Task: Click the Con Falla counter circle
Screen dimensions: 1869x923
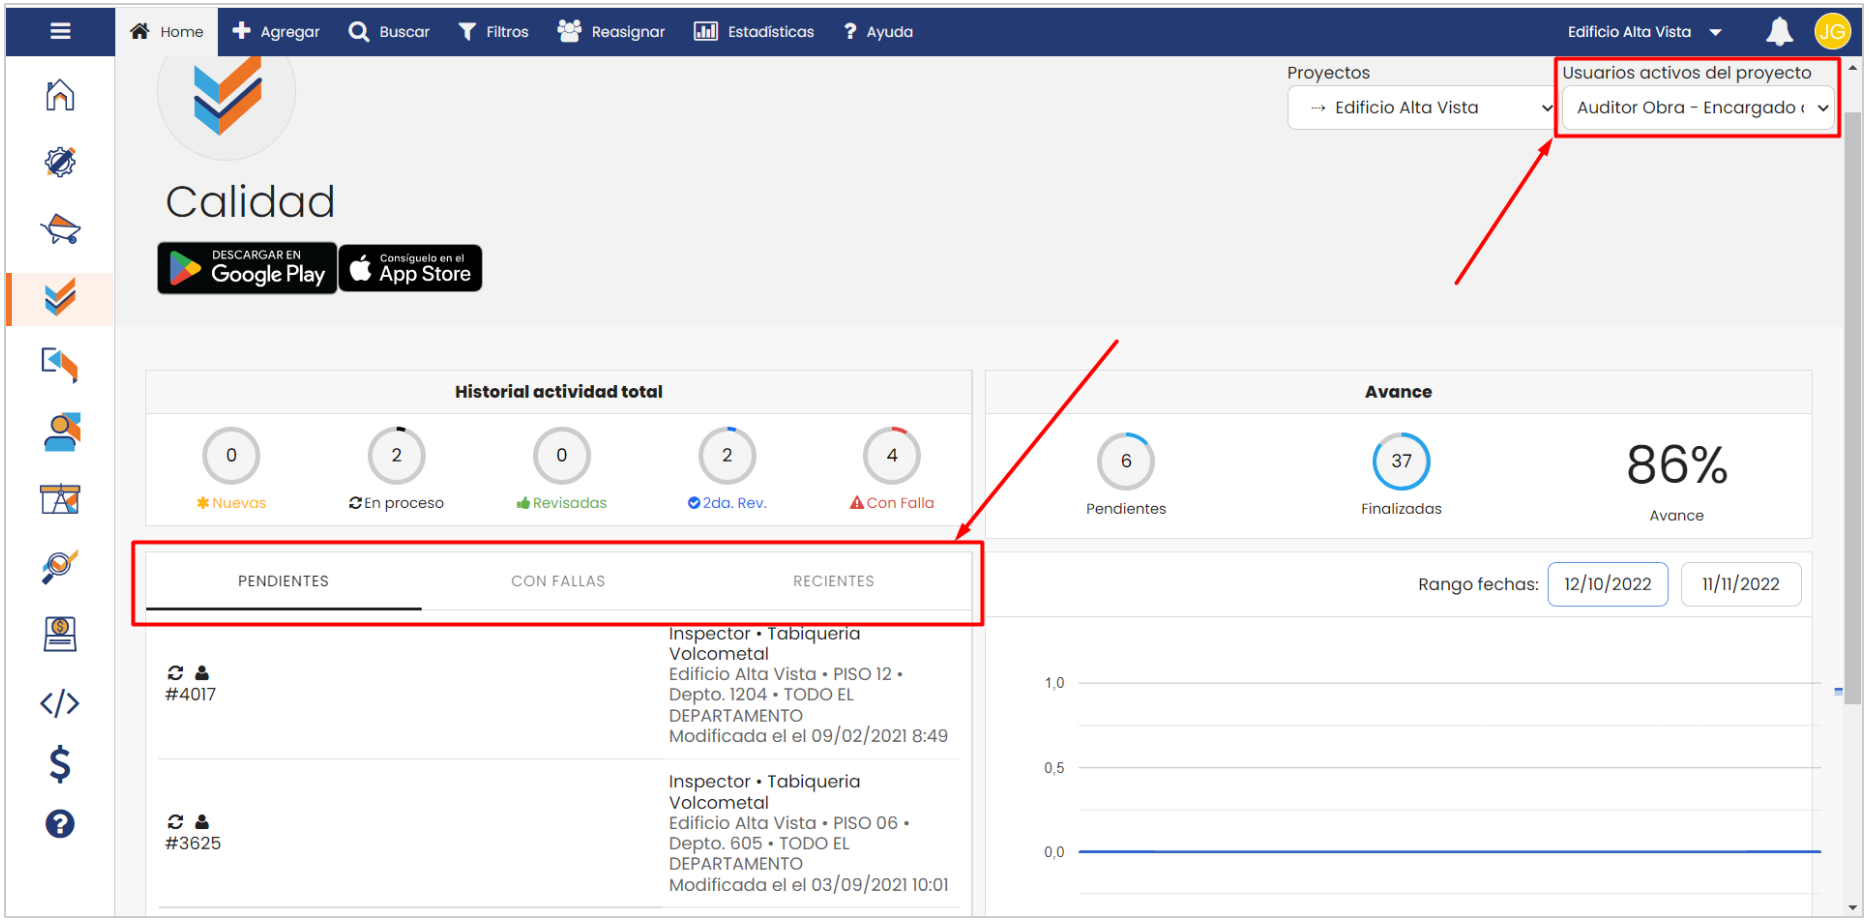Action: pyautogui.click(x=891, y=456)
